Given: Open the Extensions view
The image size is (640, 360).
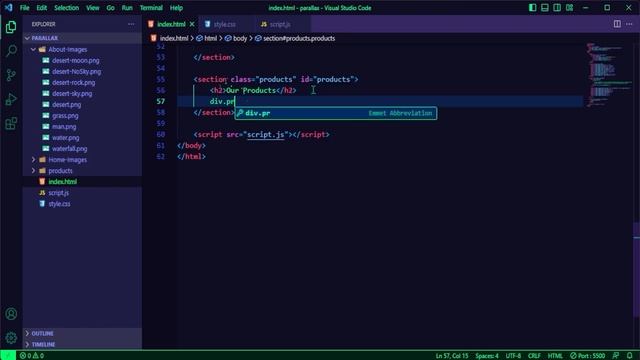Looking at the screenshot, I should pos(11,123).
